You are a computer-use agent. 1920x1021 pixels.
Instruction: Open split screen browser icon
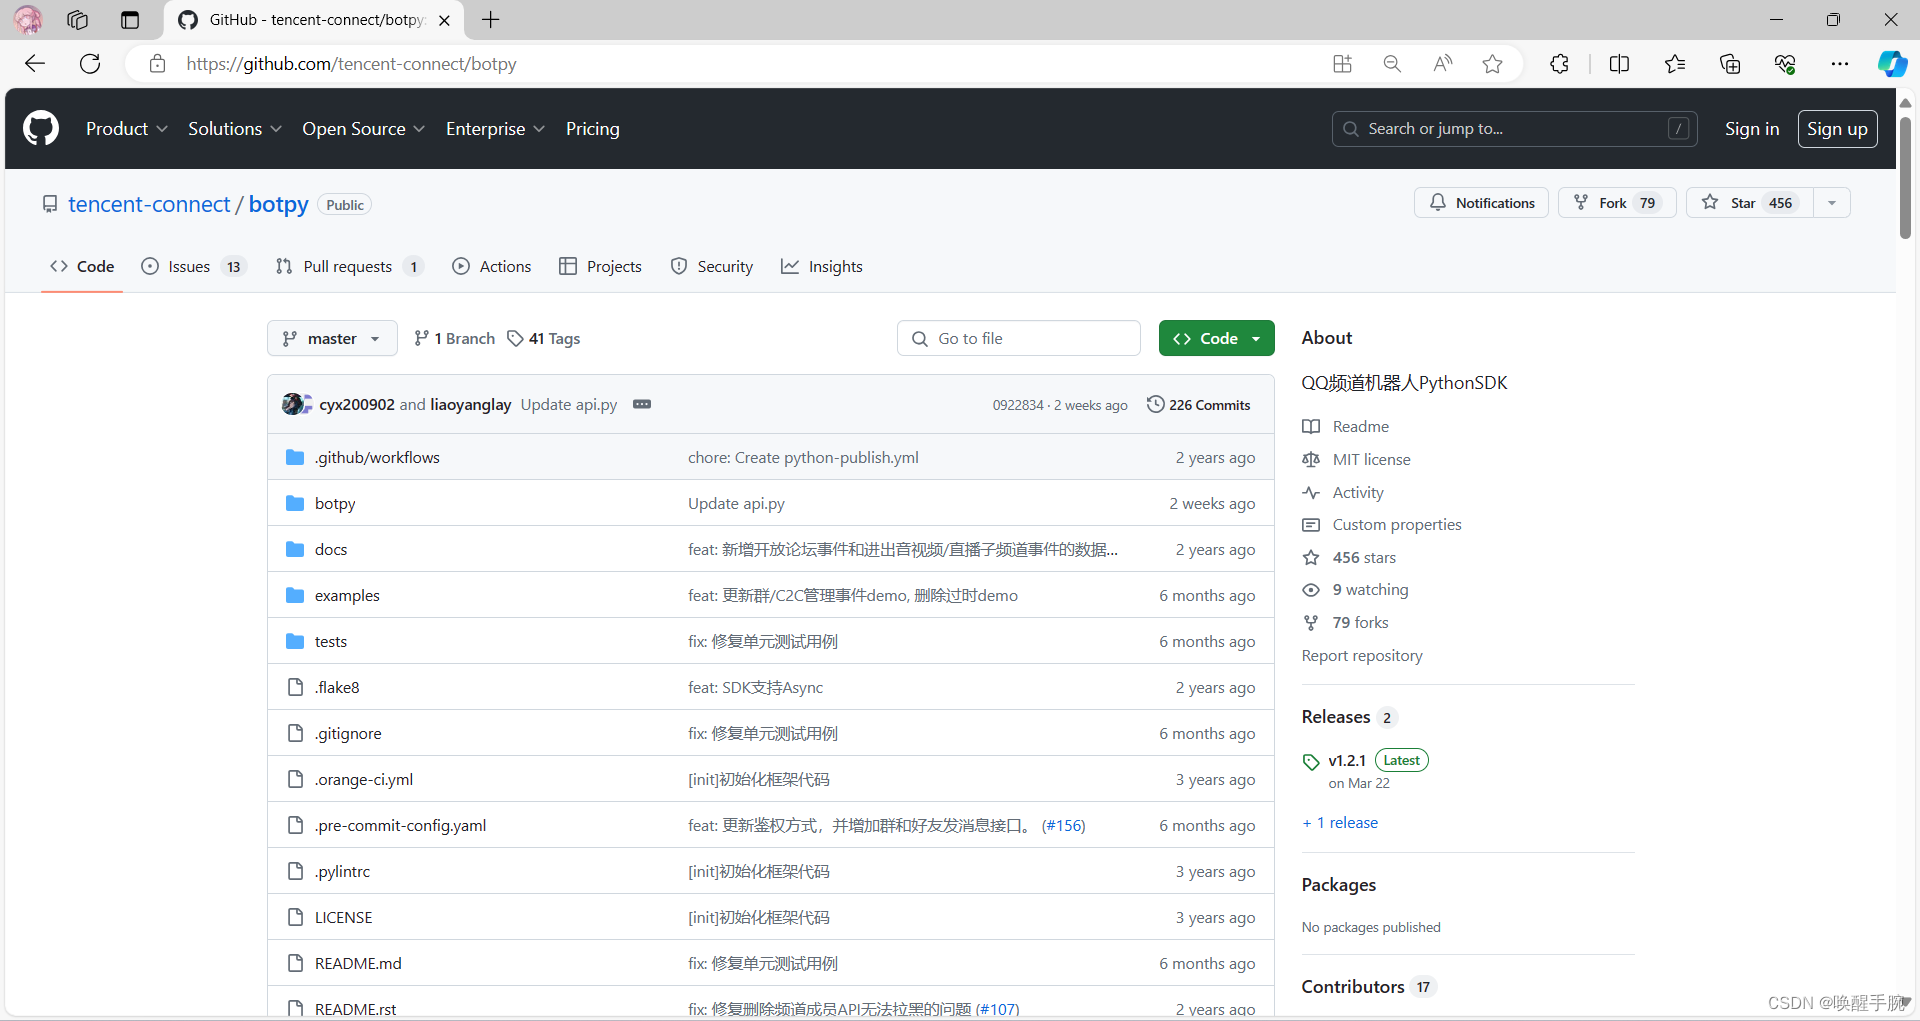tap(1620, 64)
